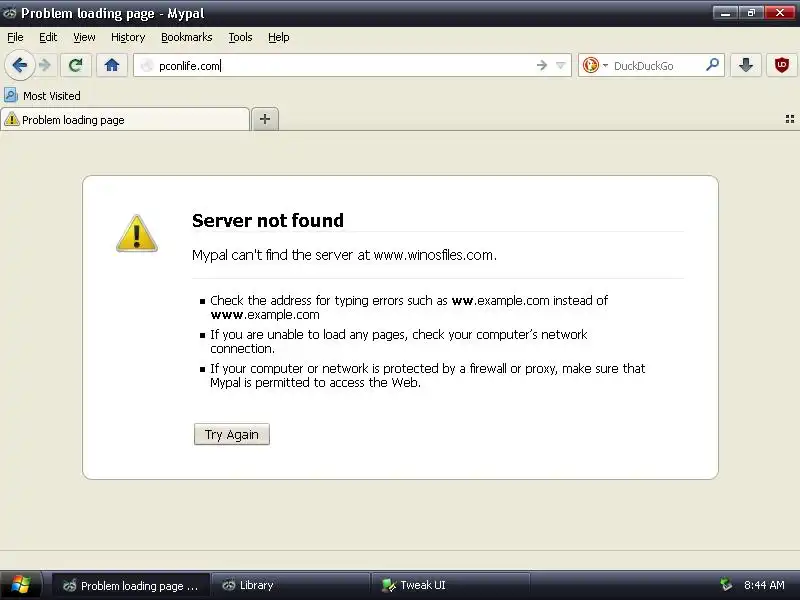800x600 pixels.
Task: Reload the page with the green refresh icon
Action: (76, 65)
